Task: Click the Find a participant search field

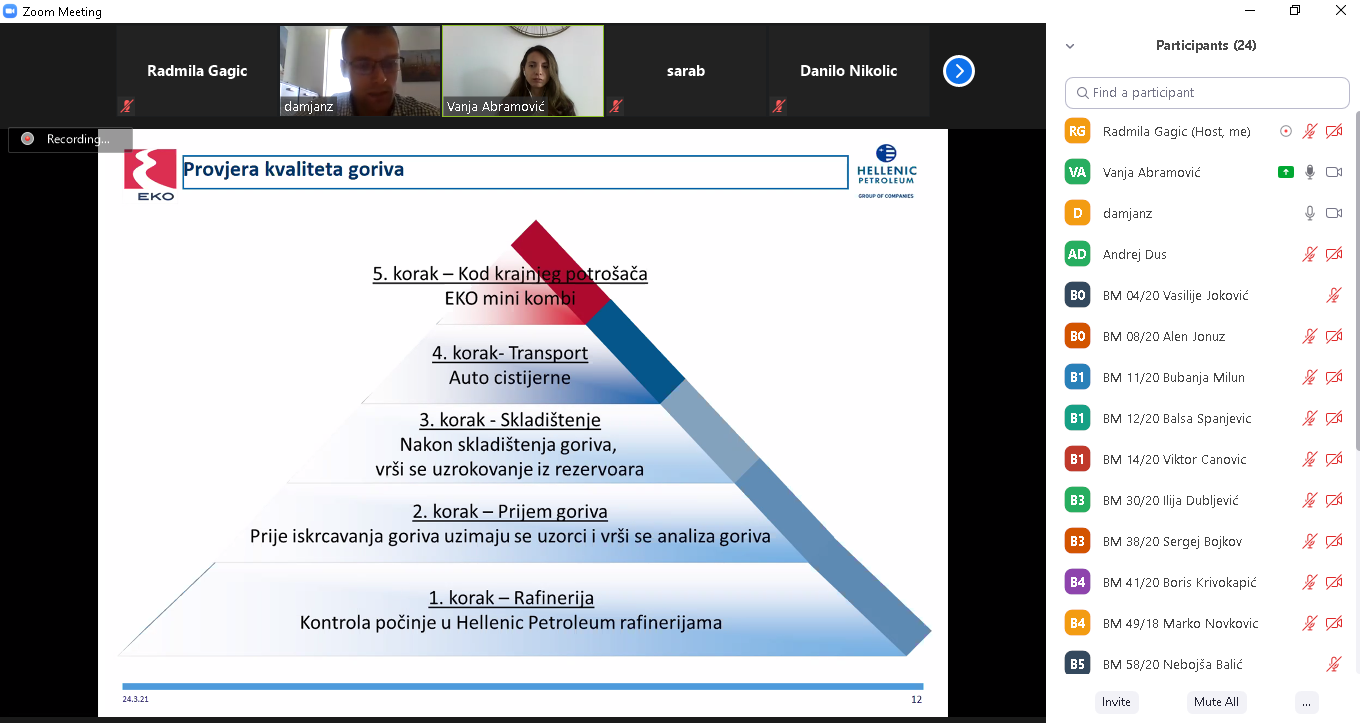Action: pyautogui.click(x=1207, y=92)
